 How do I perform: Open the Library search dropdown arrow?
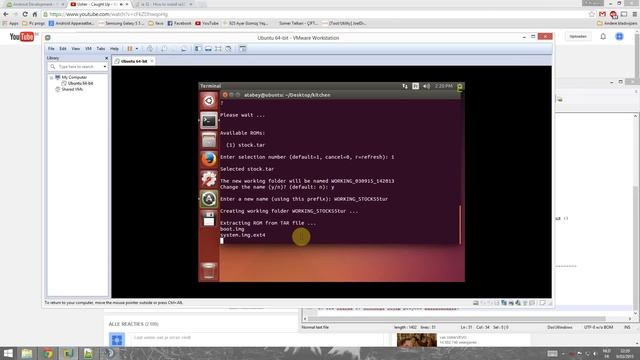pyautogui.click(x=105, y=67)
